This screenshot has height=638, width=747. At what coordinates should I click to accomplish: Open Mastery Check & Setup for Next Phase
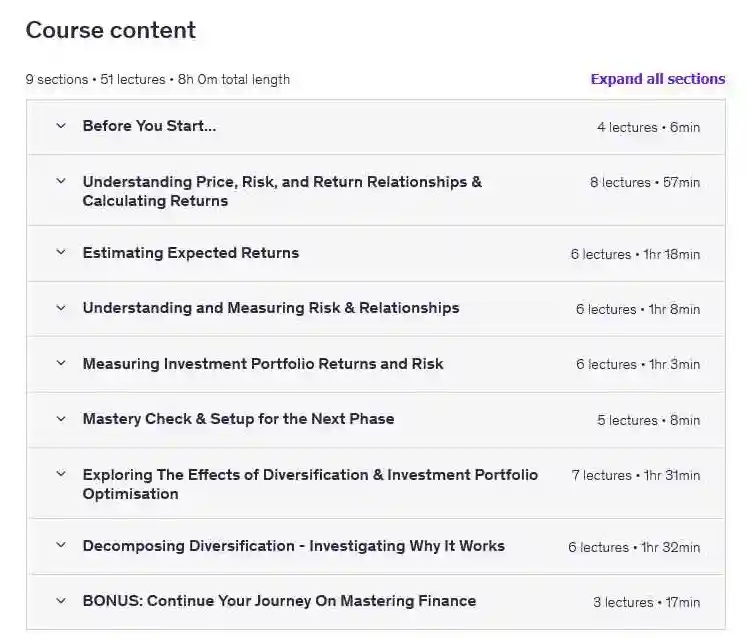(238, 419)
